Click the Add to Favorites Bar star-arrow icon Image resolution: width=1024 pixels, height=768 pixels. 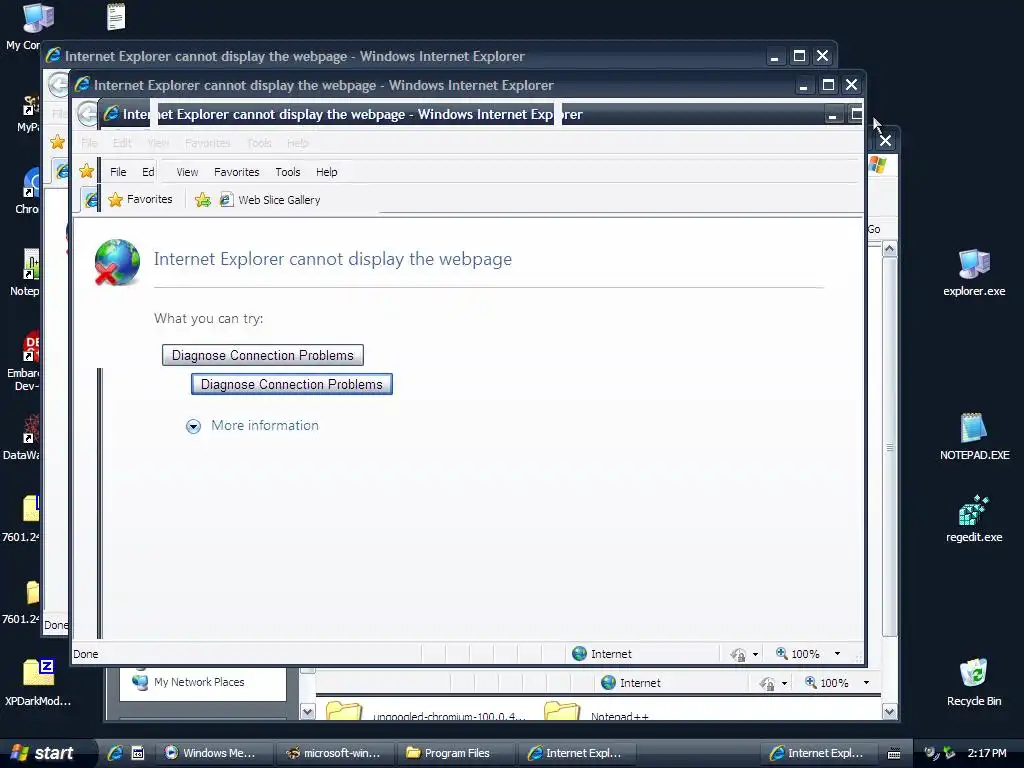point(202,200)
